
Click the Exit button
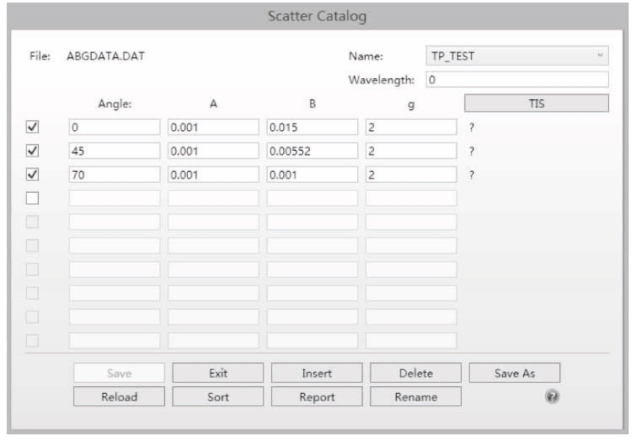click(217, 373)
